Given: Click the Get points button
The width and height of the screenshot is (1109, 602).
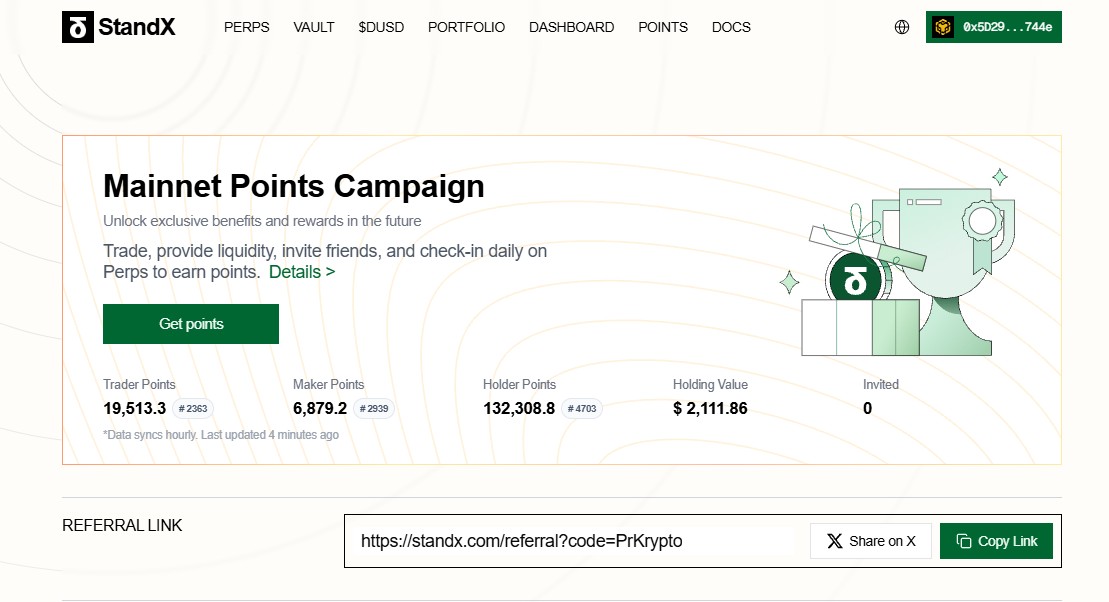Looking at the screenshot, I should click(191, 324).
